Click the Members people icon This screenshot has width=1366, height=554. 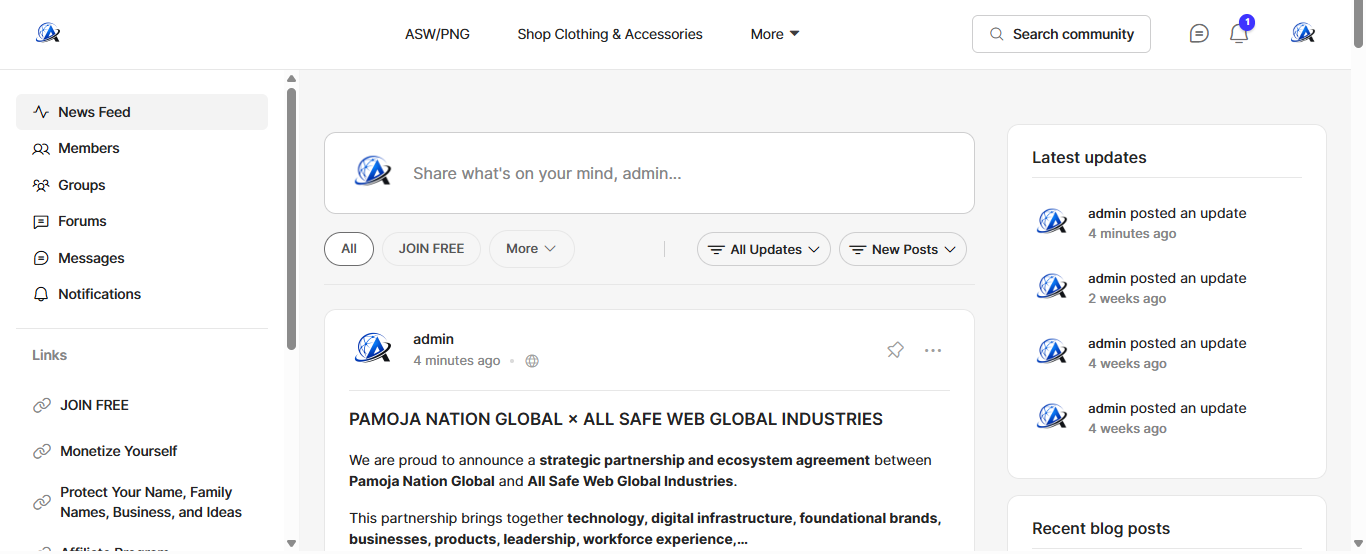pos(41,149)
